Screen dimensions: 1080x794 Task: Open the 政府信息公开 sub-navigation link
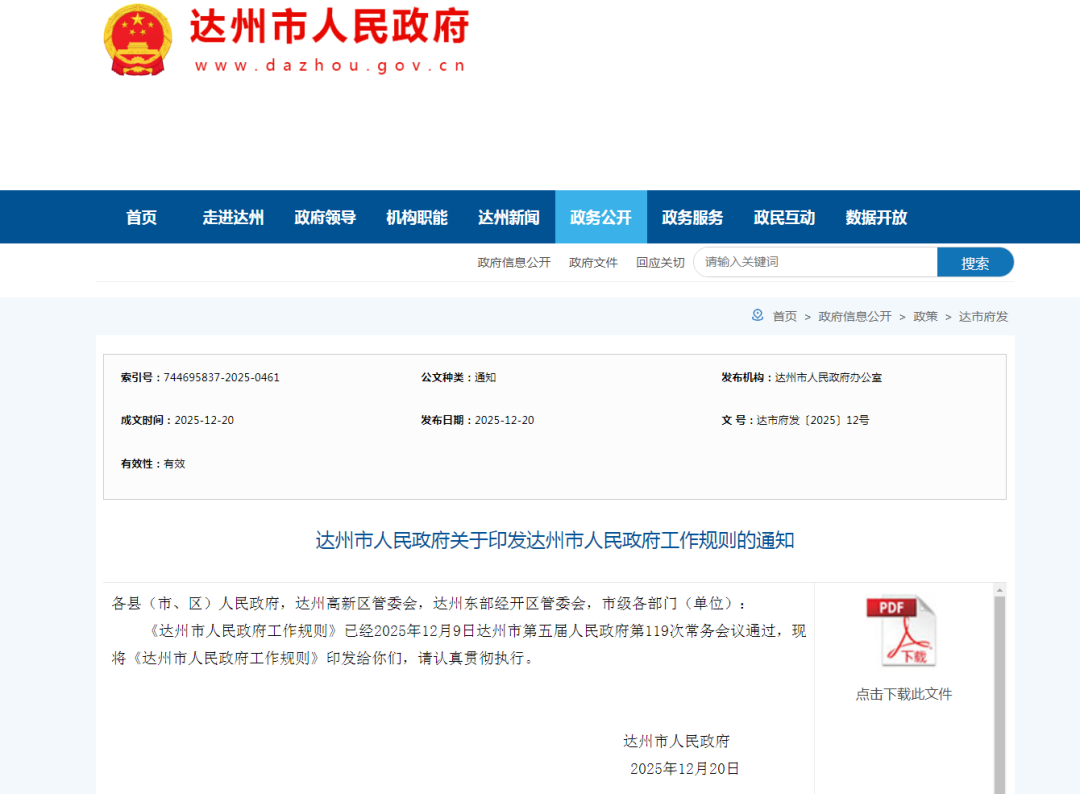[514, 262]
